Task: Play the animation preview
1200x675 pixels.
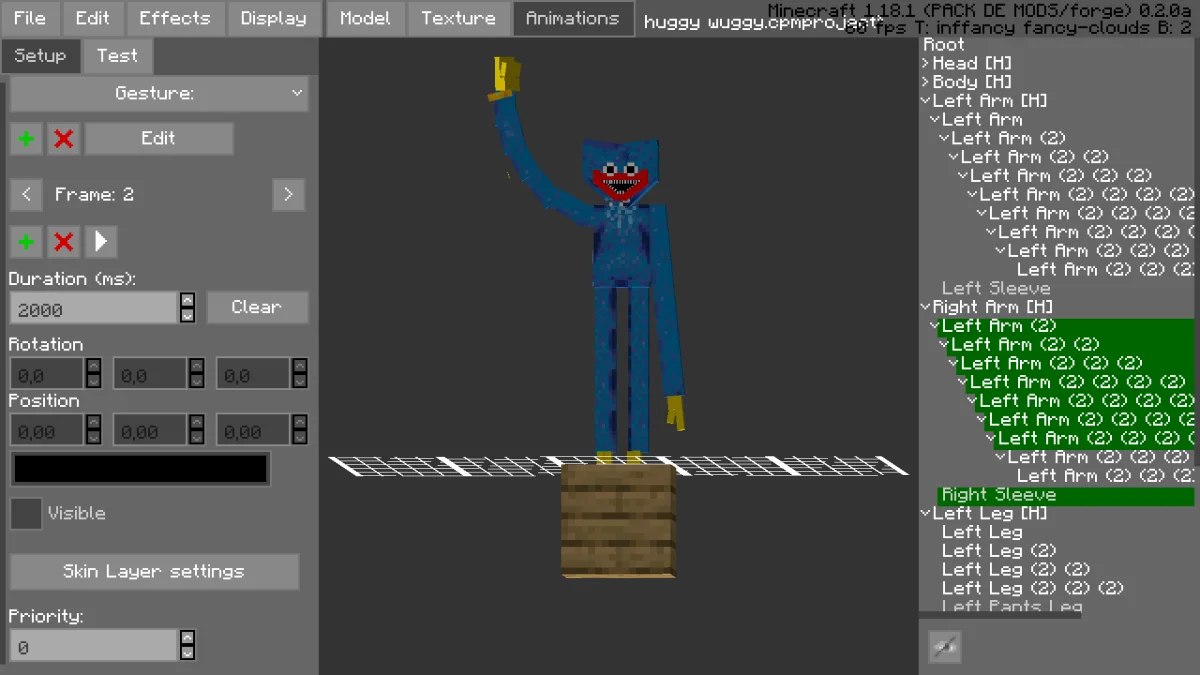Action: click(x=101, y=241)
